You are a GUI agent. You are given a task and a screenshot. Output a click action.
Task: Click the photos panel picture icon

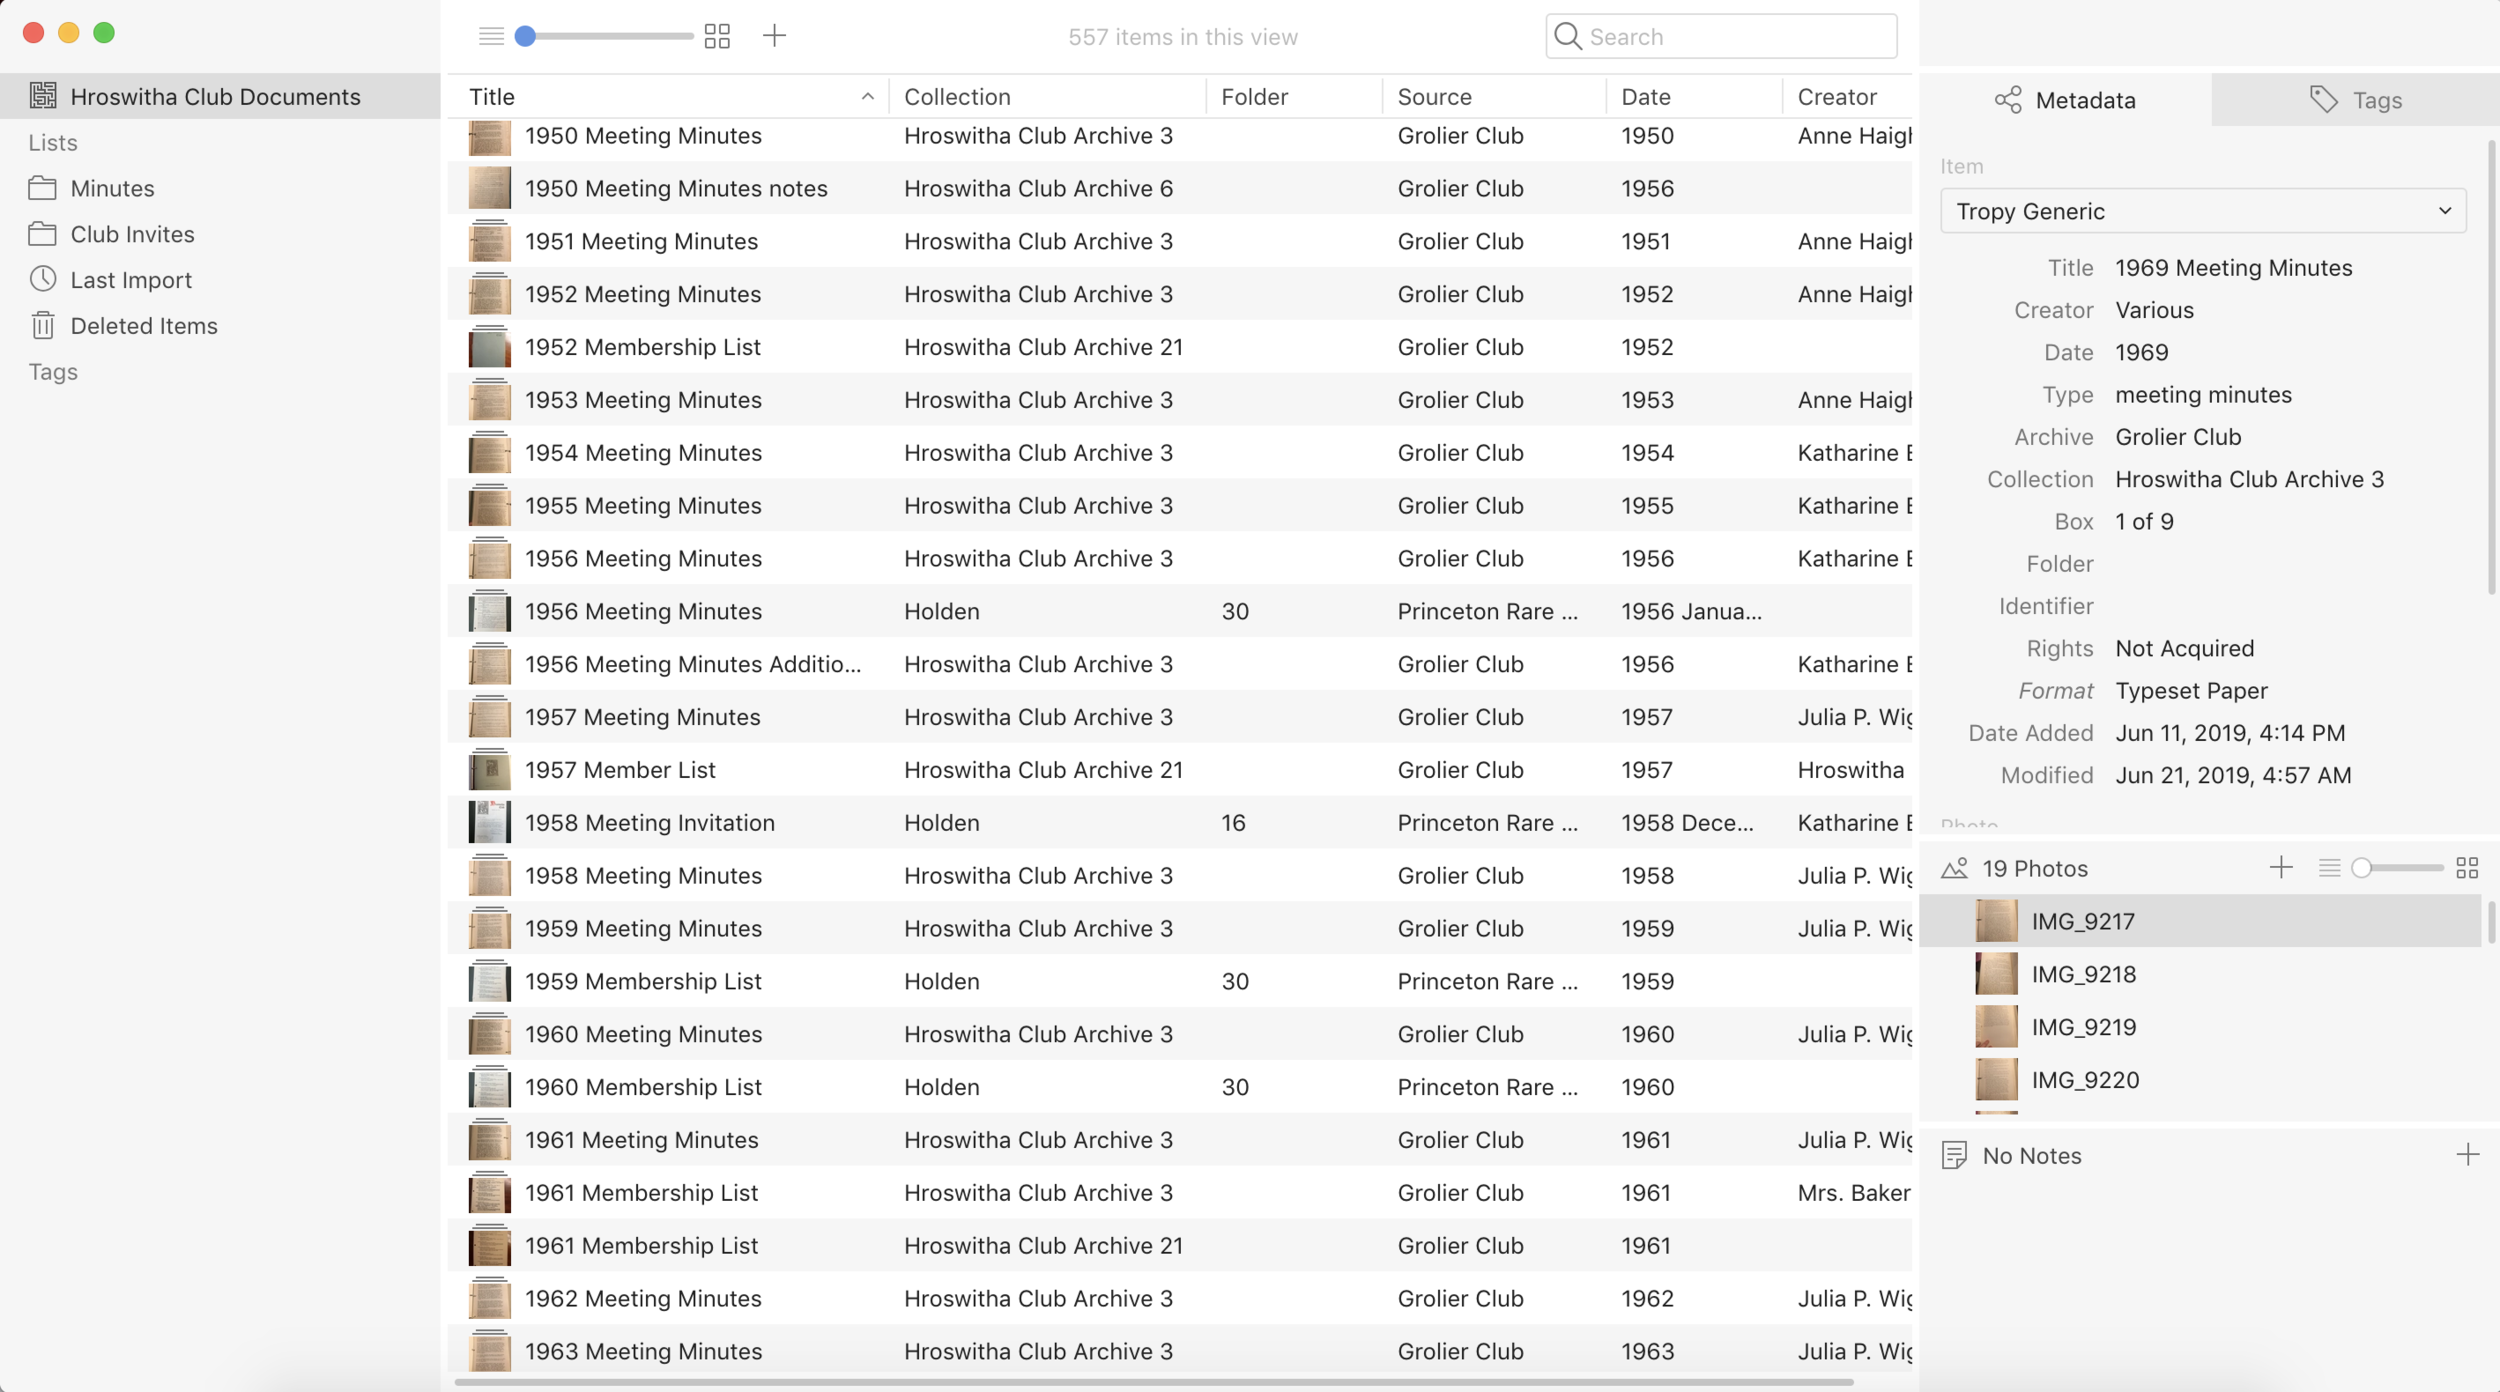tap(1955, 868)
